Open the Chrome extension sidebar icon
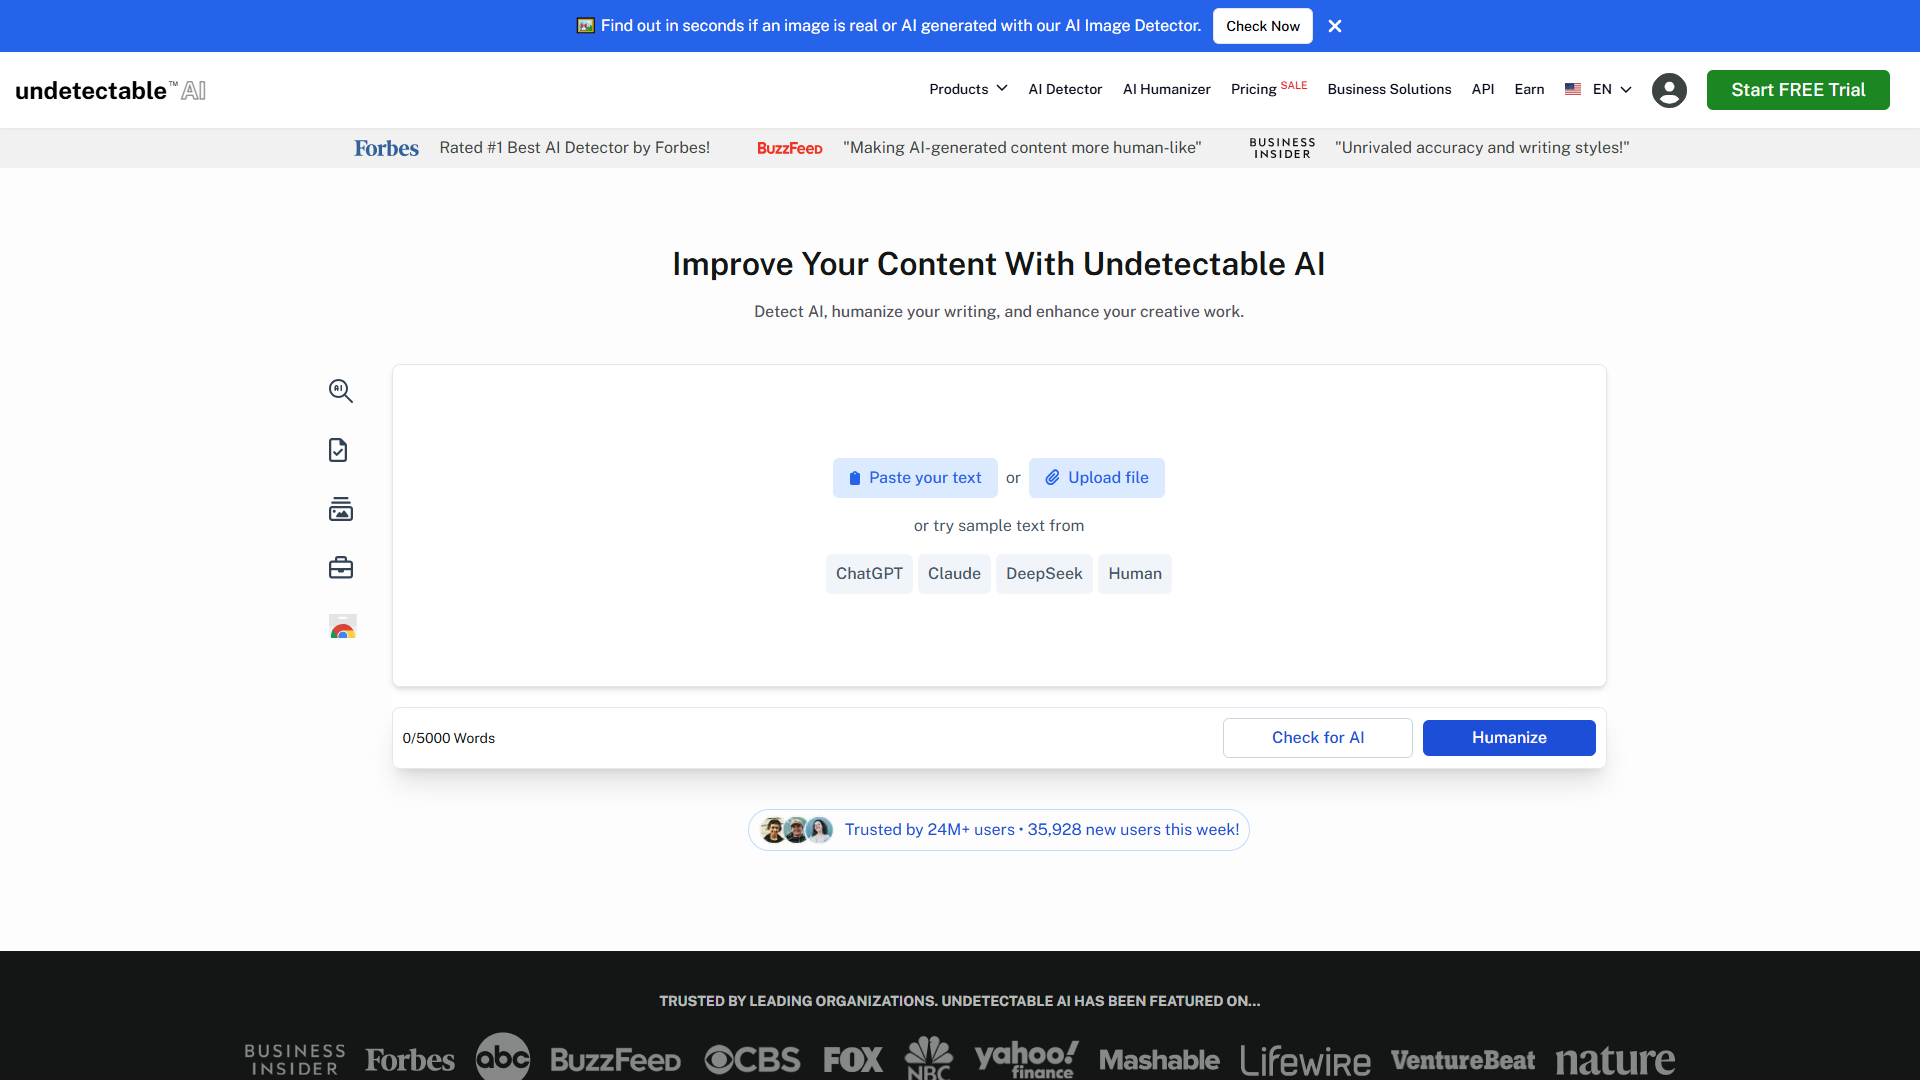Screen dimensions: 1920x1080 coord(343,627)
